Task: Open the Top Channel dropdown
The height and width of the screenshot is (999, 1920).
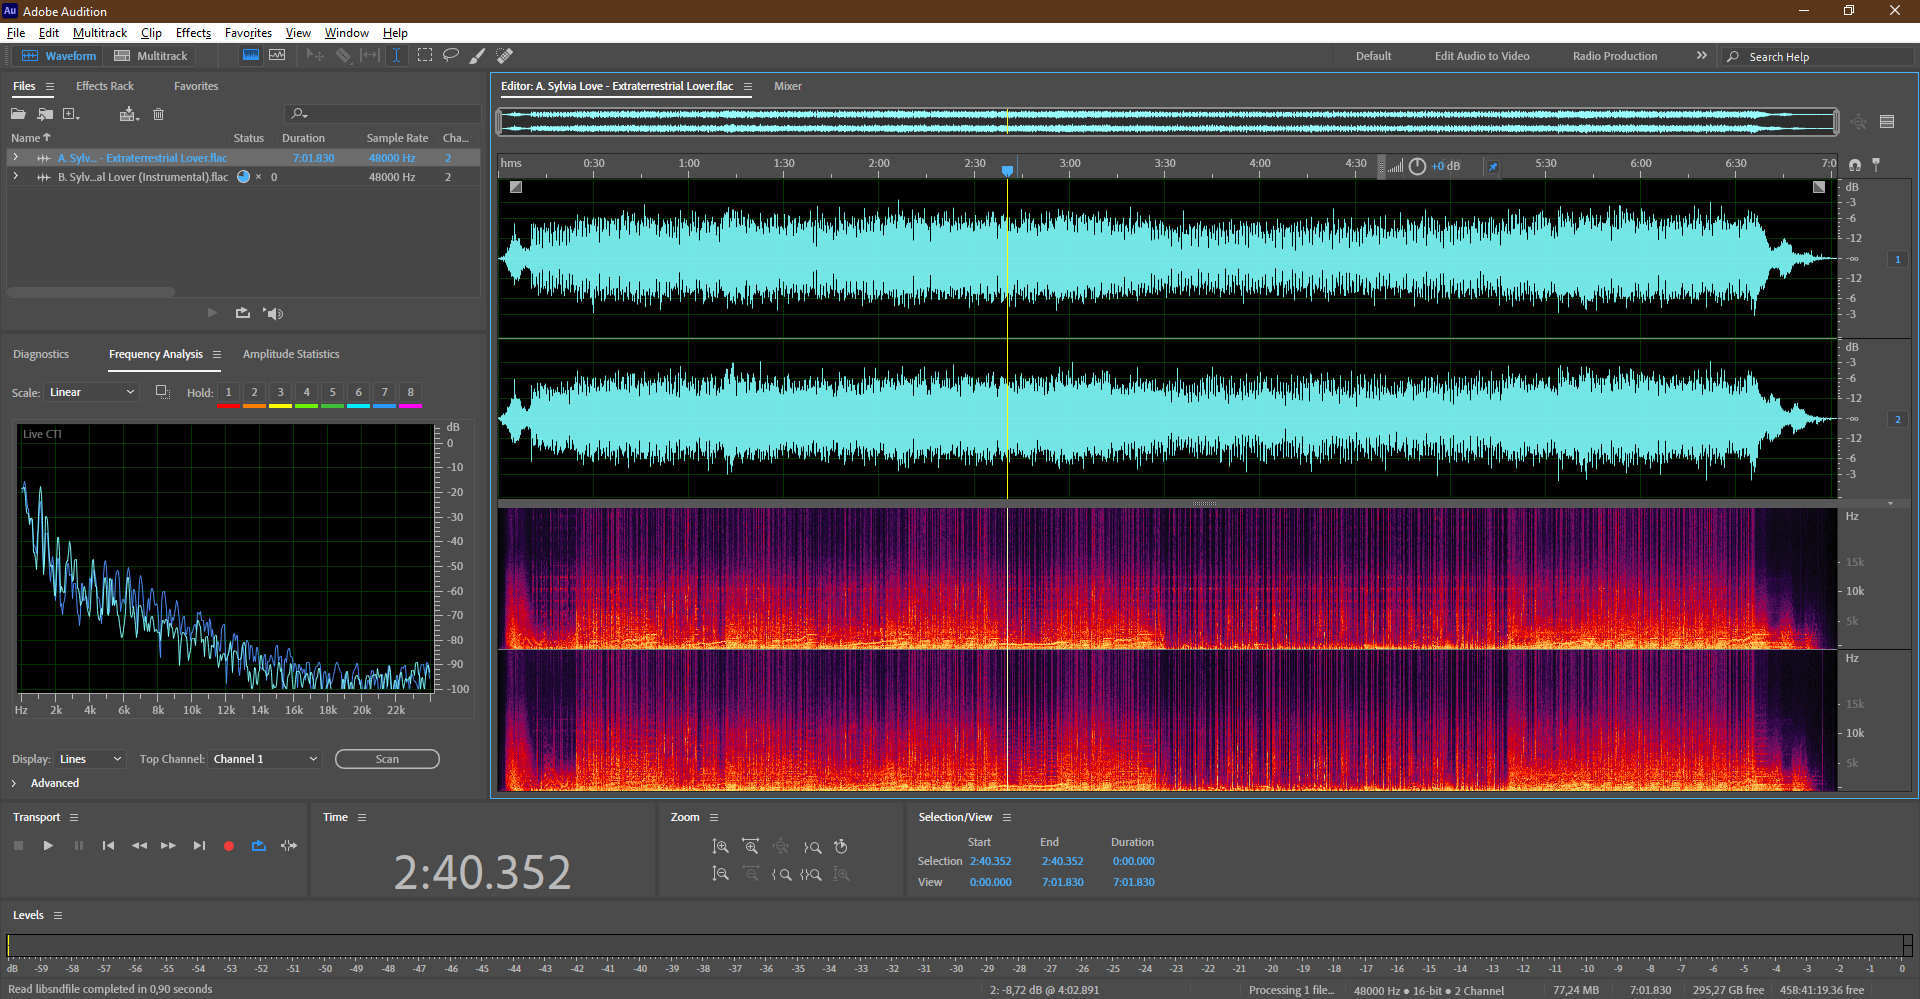Action: coord(265,759)
